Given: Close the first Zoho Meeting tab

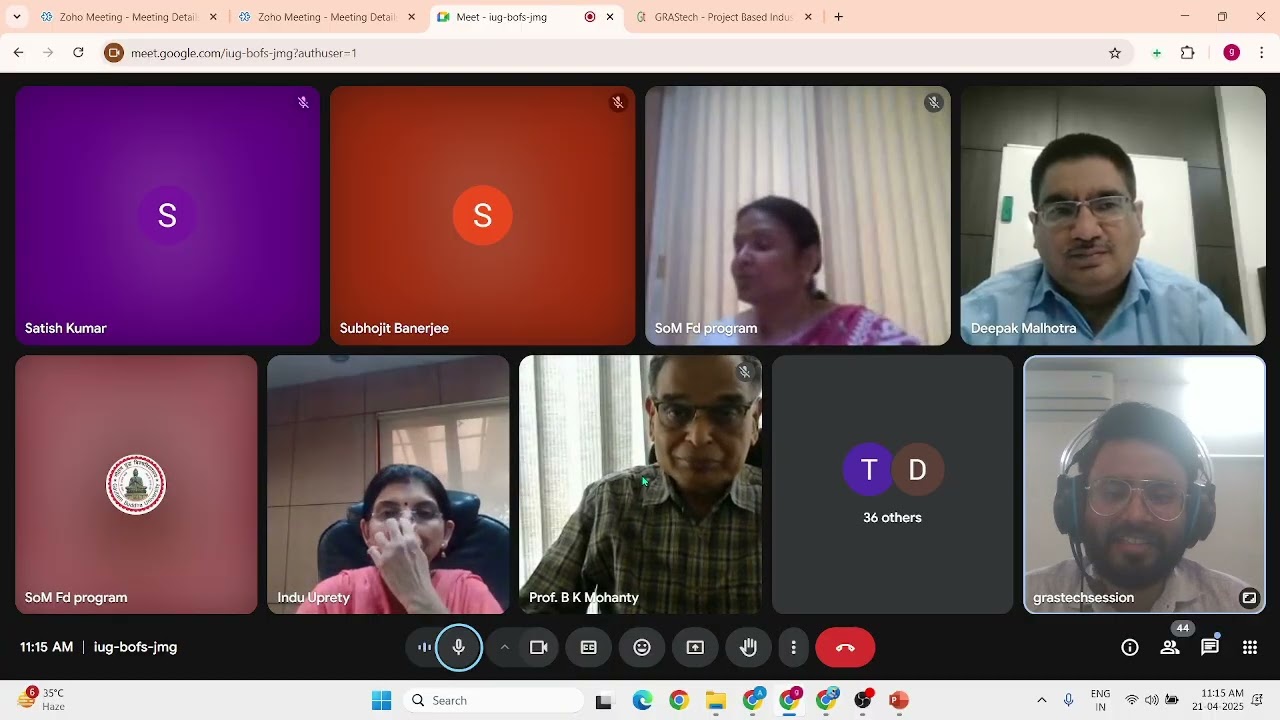Looking at the screenshot, I should (213, 17).
